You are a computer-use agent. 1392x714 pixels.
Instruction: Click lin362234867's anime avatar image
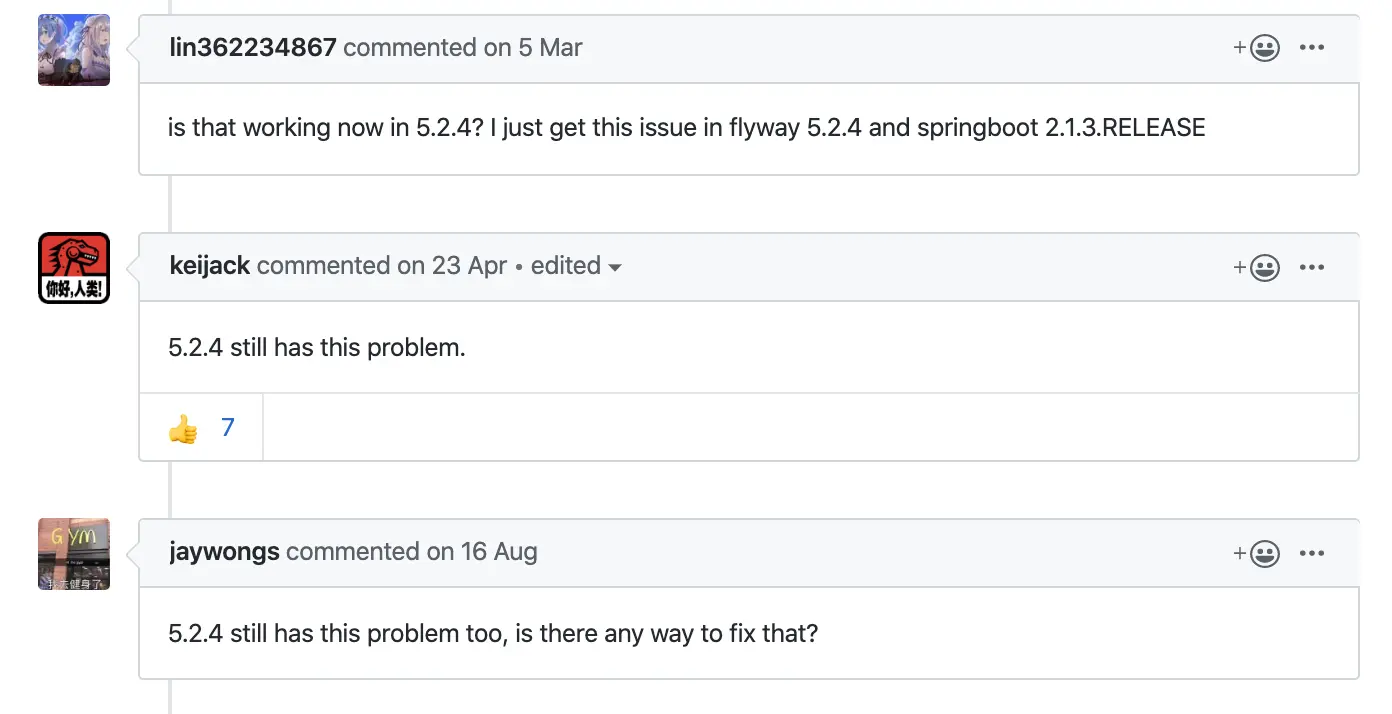pyautogui.click(x=74, y=50)
